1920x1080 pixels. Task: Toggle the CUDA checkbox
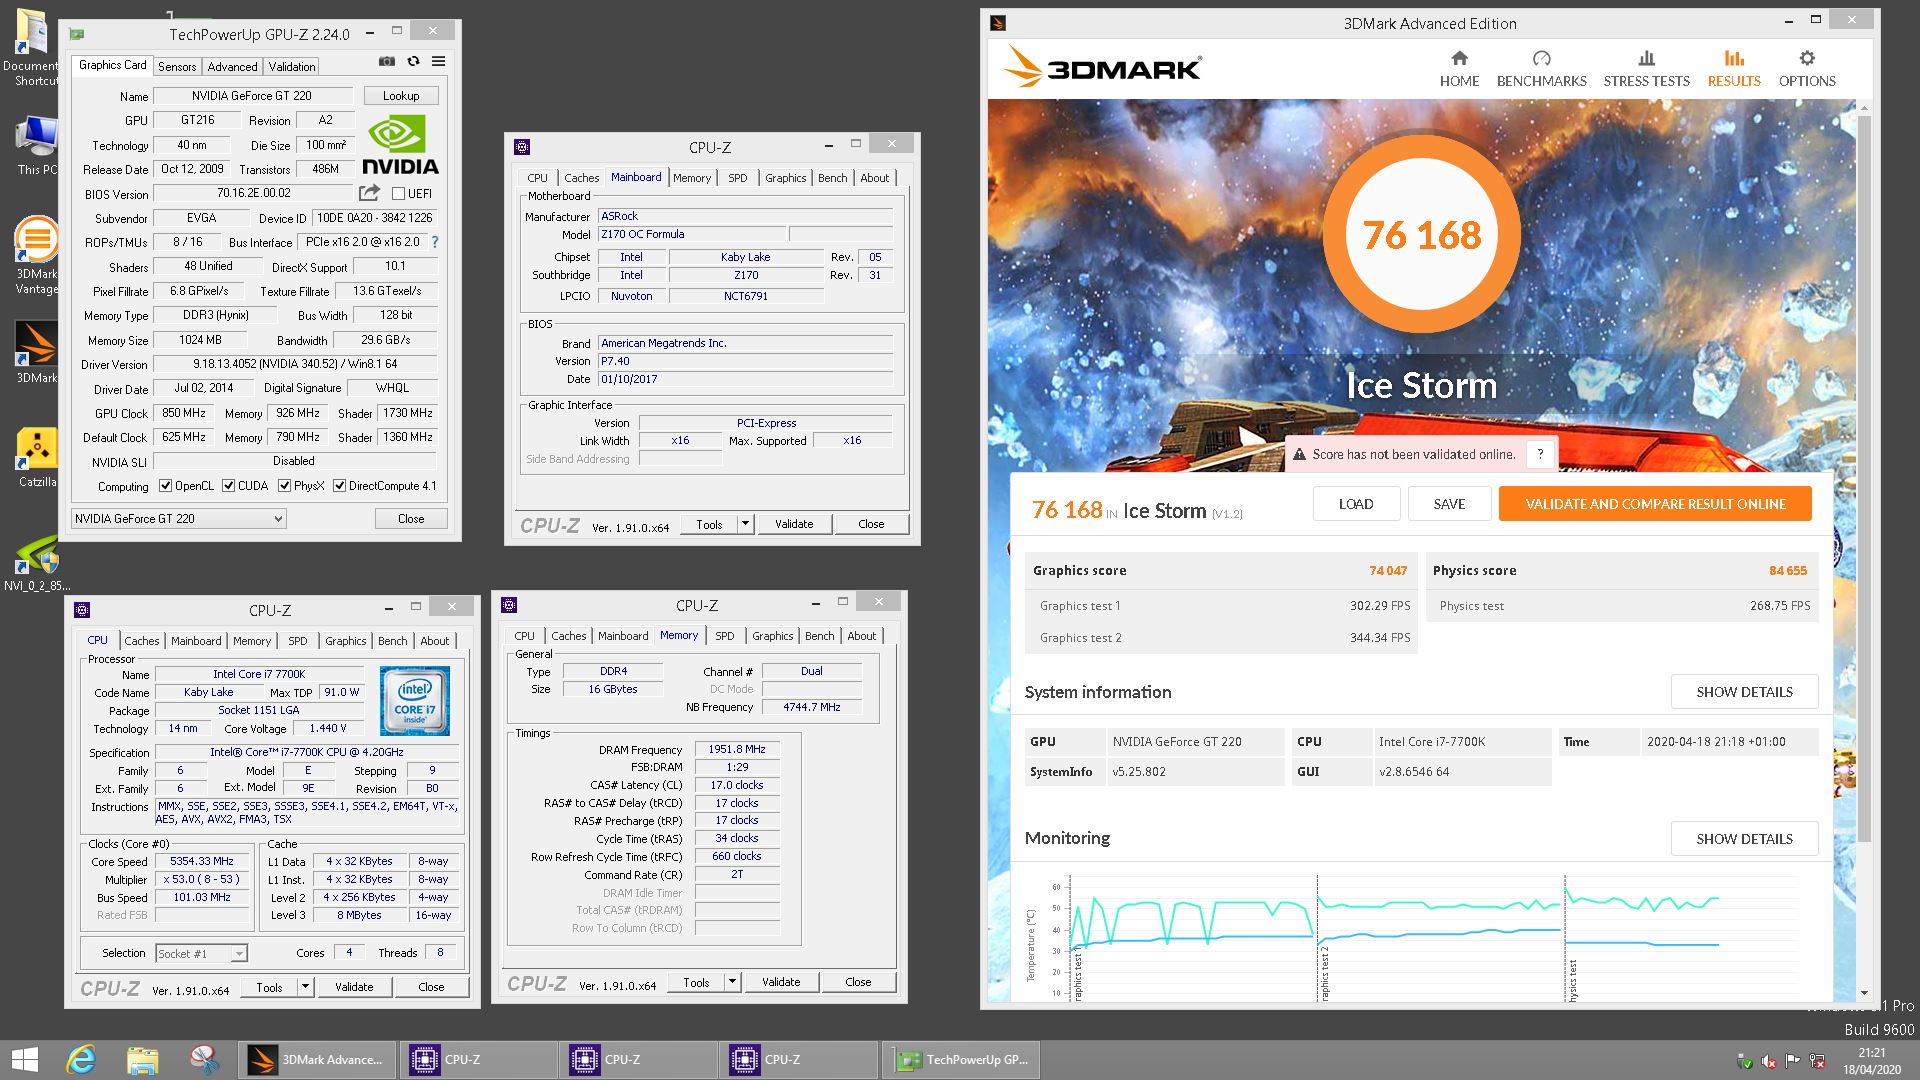(229, 486)
